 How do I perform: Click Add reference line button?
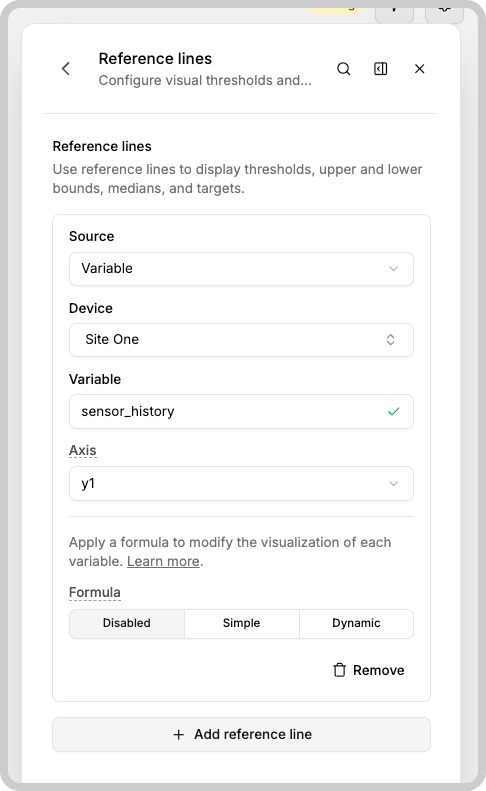(241, 734)
